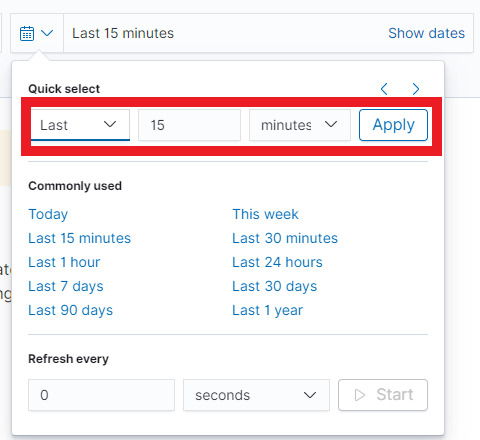The height and width of the screenshot is (440, 480).
Task: Open the minutes unit dropdown
Action: pyautogui.click(x=300, y=125)
